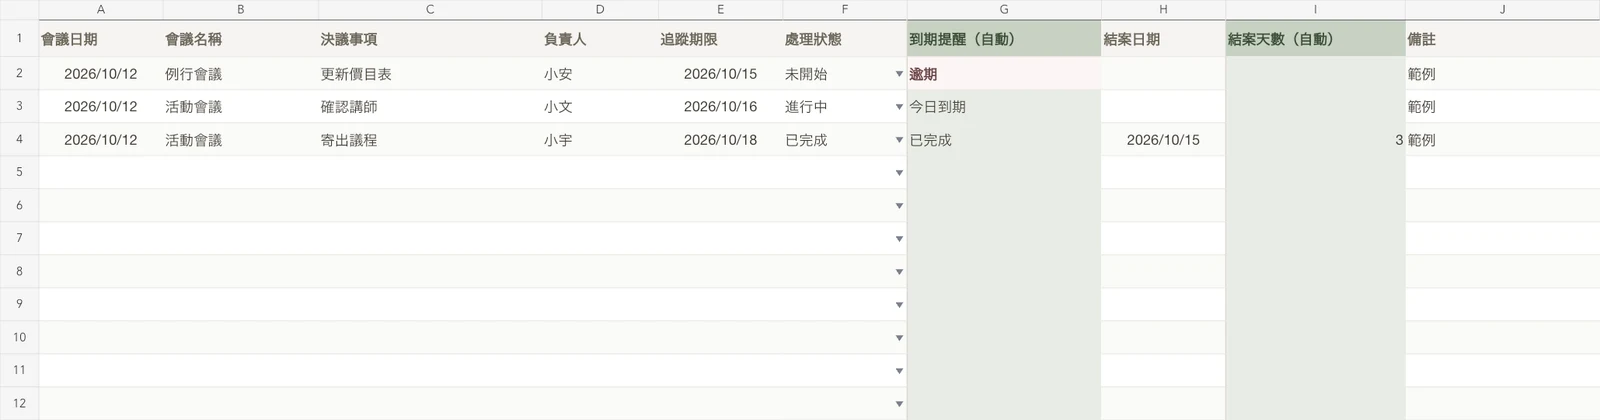Image resolution: width=1600 pixels, height=420 pixels.
Task: Select the cell showing 3 in 結案天數
Action: [x=1315, y=140]
